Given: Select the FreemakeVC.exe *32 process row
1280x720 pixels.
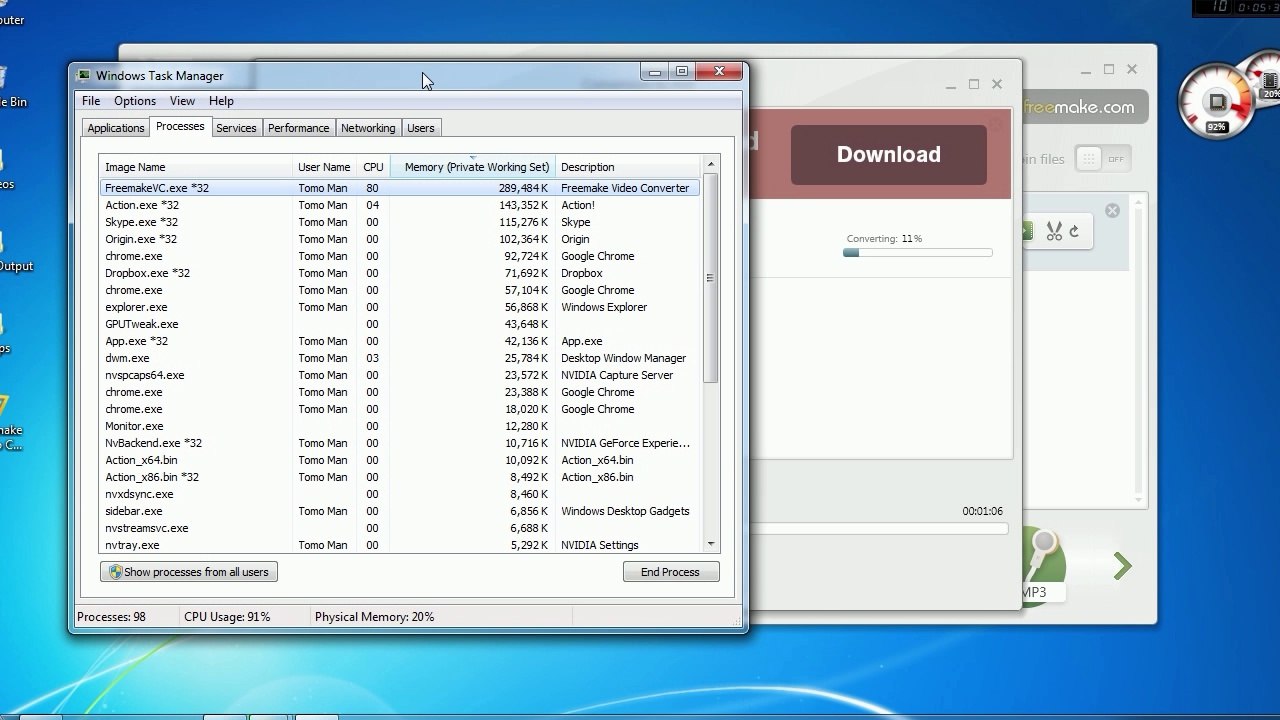Looking at the screenshot, I should pyautogui.click(x=400, y=188).
